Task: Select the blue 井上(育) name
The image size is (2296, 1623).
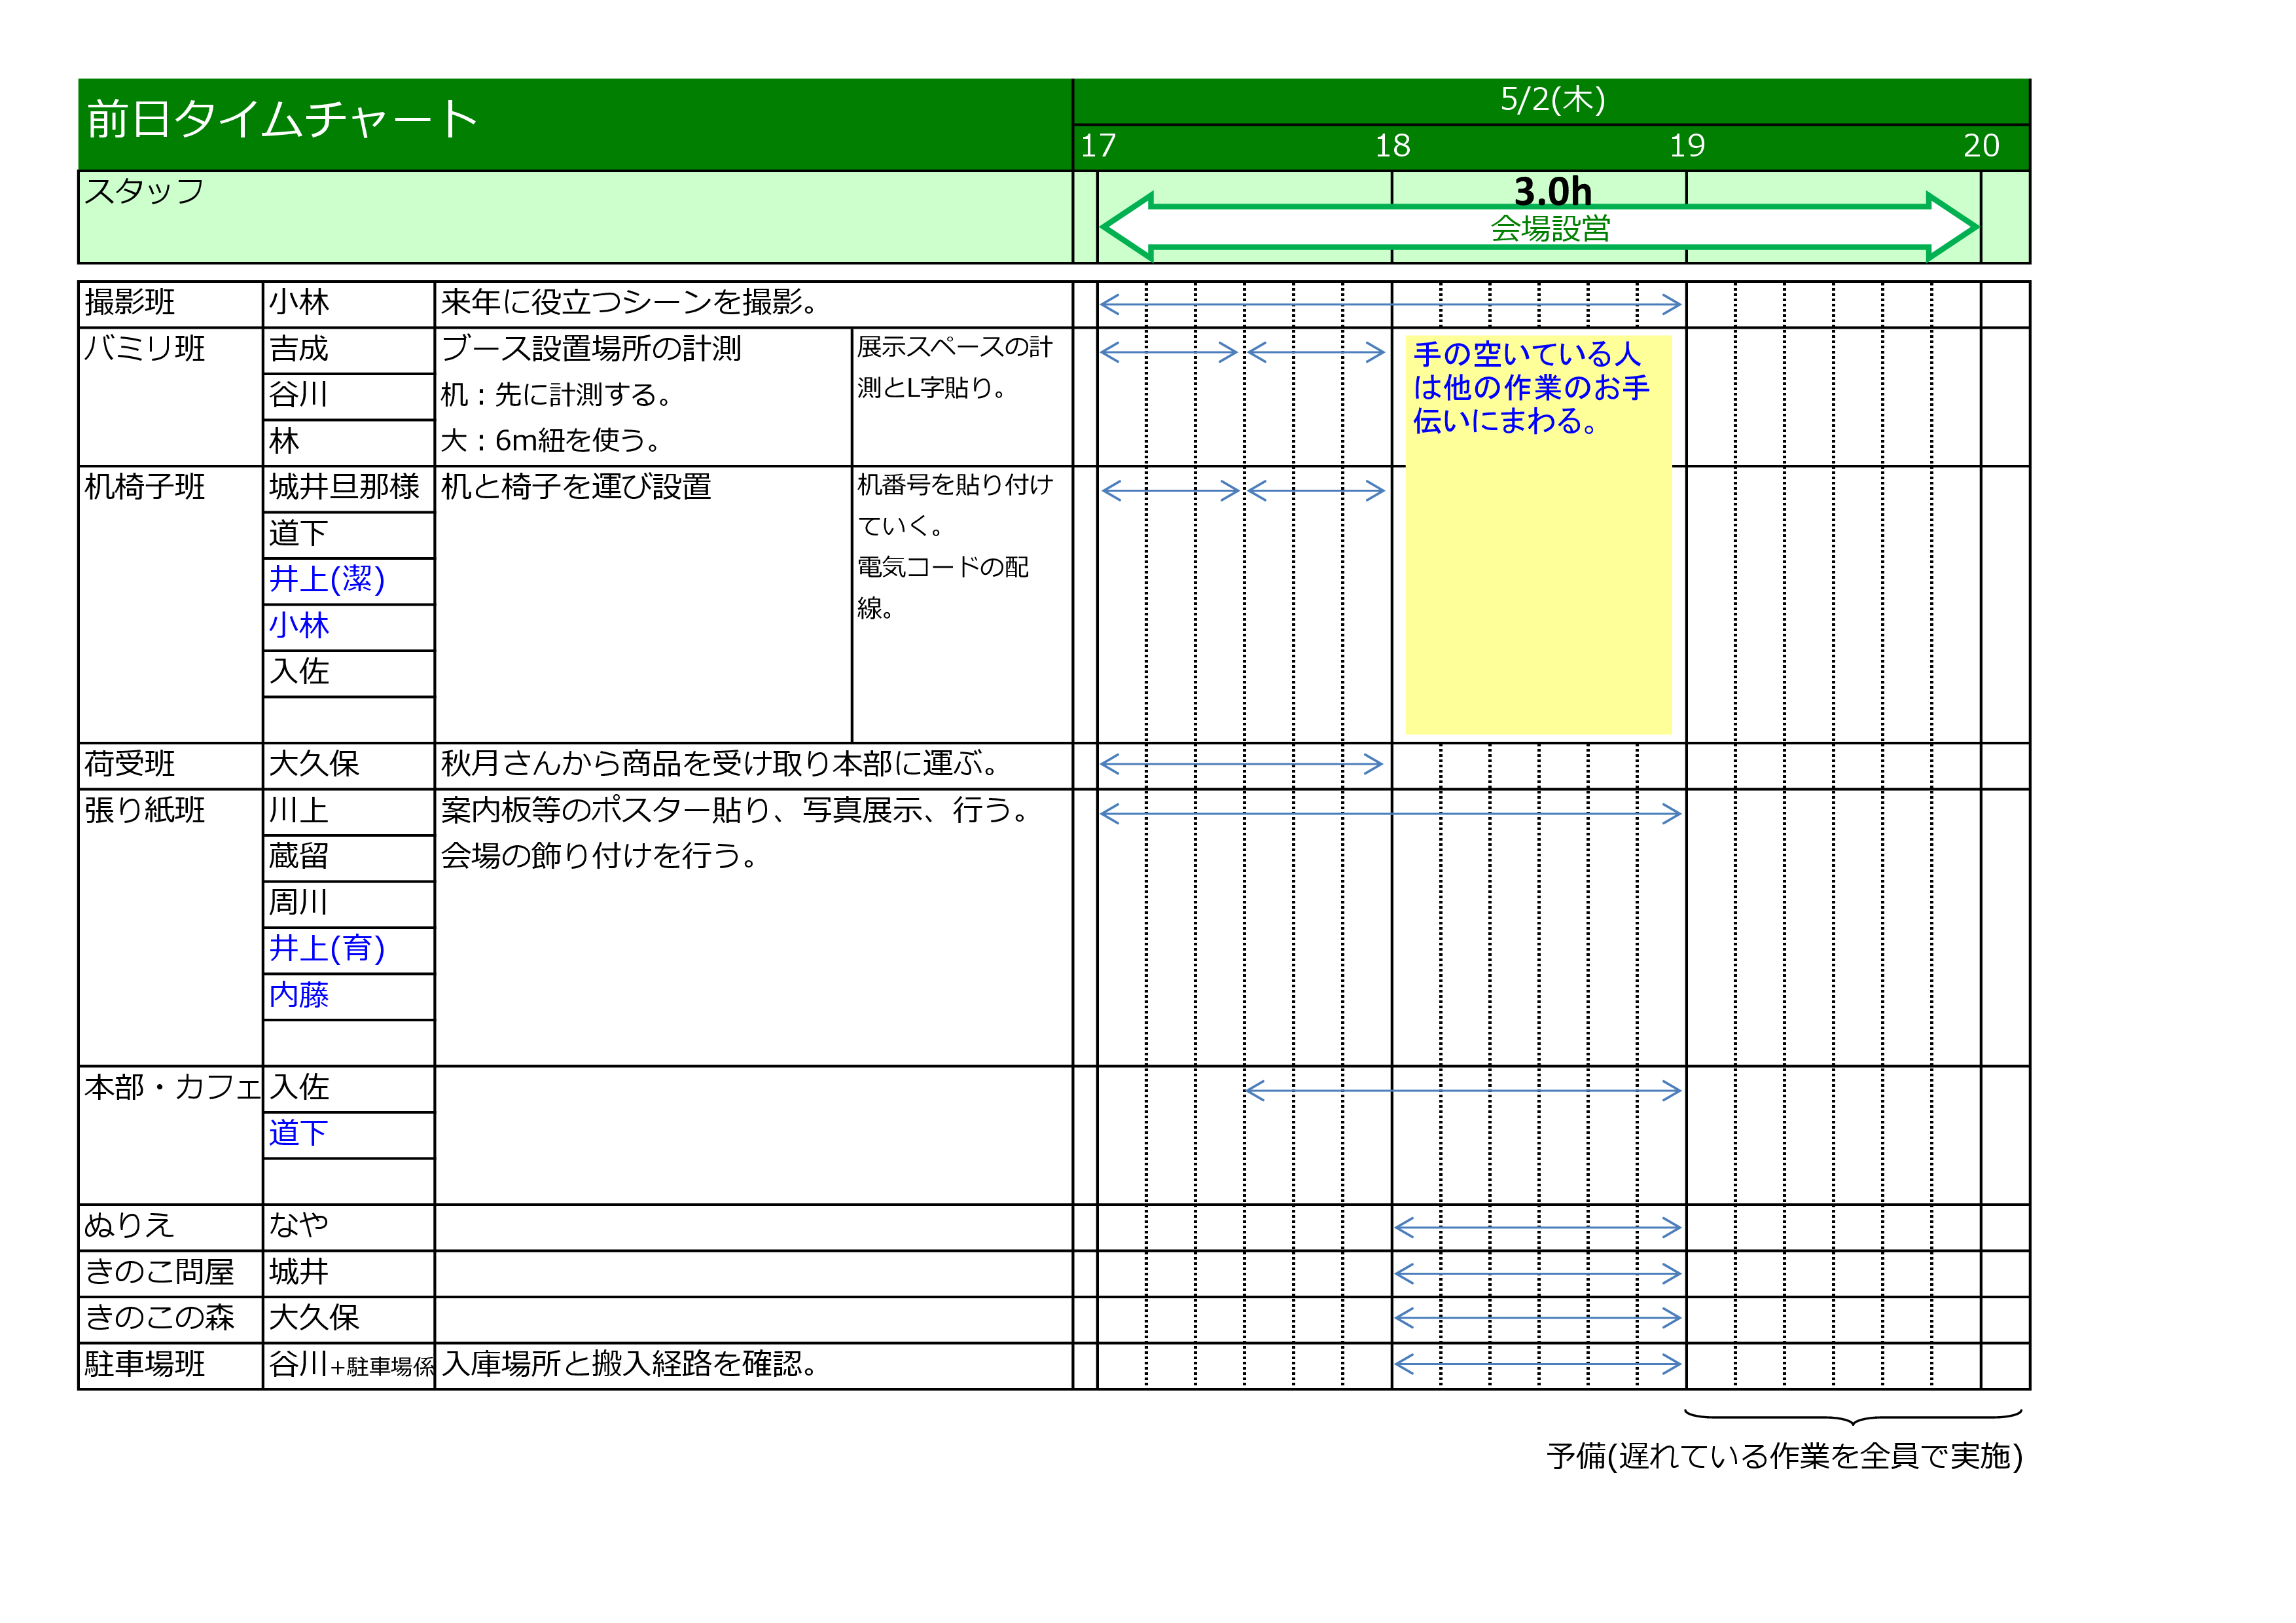Action: (x=327, y=949)
